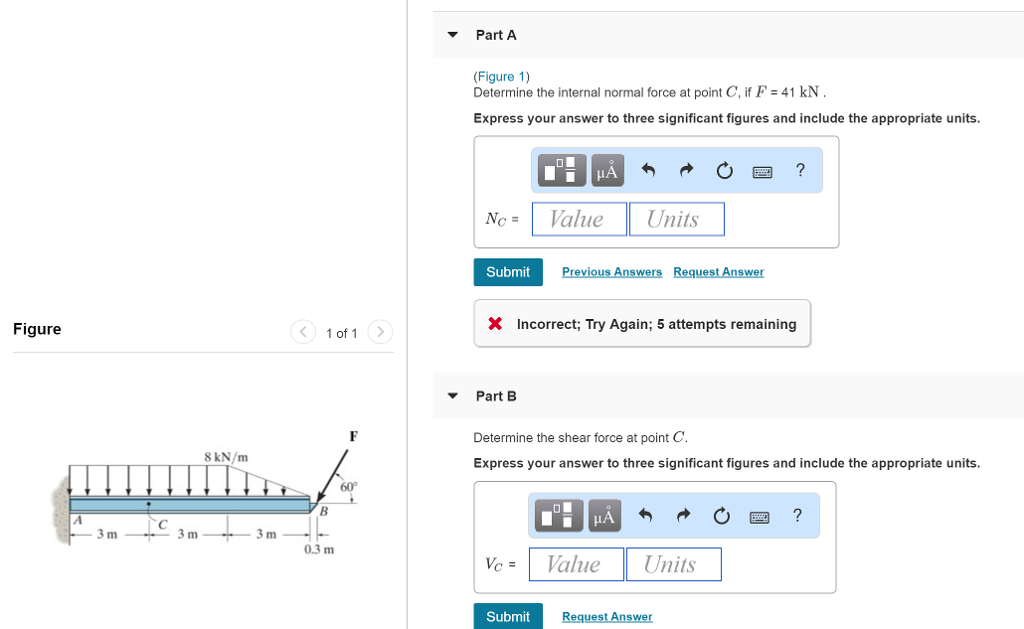The width and height of the screenshot is (1024, 629).
Task: Reset the Part A answer with the circular arrow
Action: coord(724,171)
